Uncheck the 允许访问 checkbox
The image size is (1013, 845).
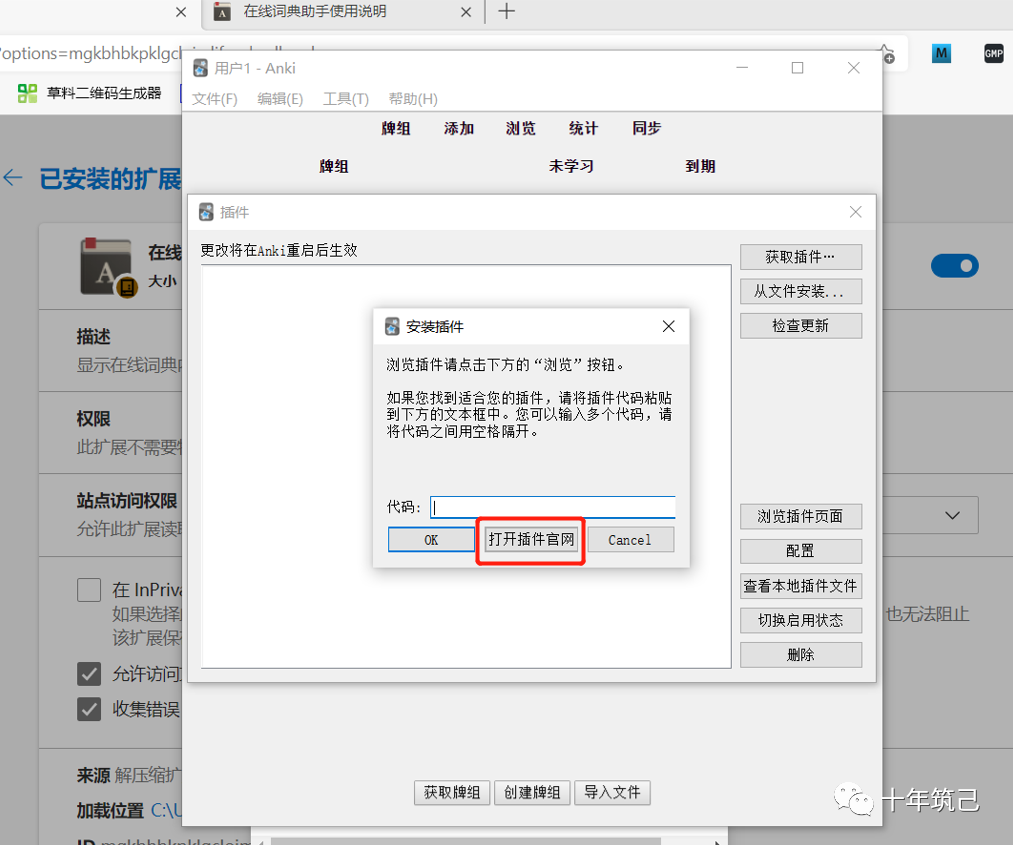89,674
